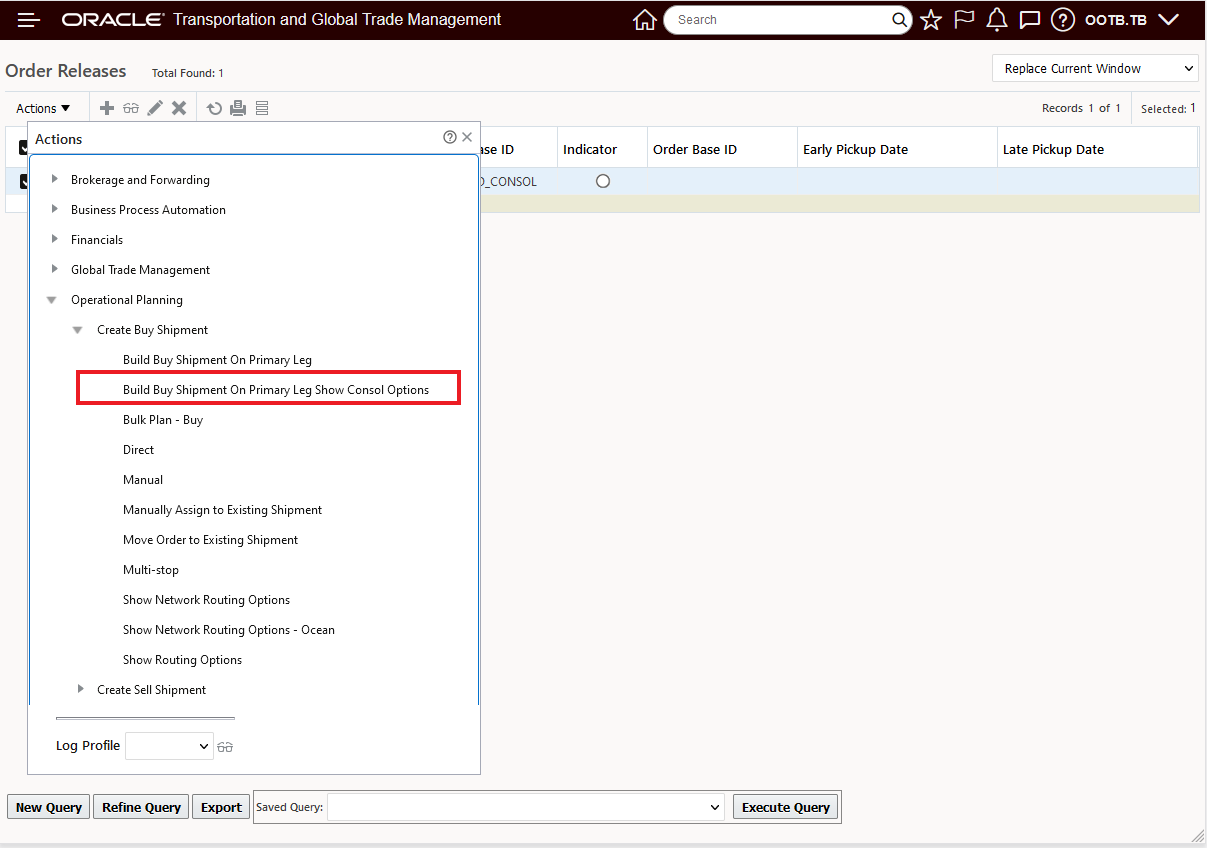Select Move Order to Existing Shipment
Image resolution: width=1207 pixels, height=848 pixels.
click(210, 540)
